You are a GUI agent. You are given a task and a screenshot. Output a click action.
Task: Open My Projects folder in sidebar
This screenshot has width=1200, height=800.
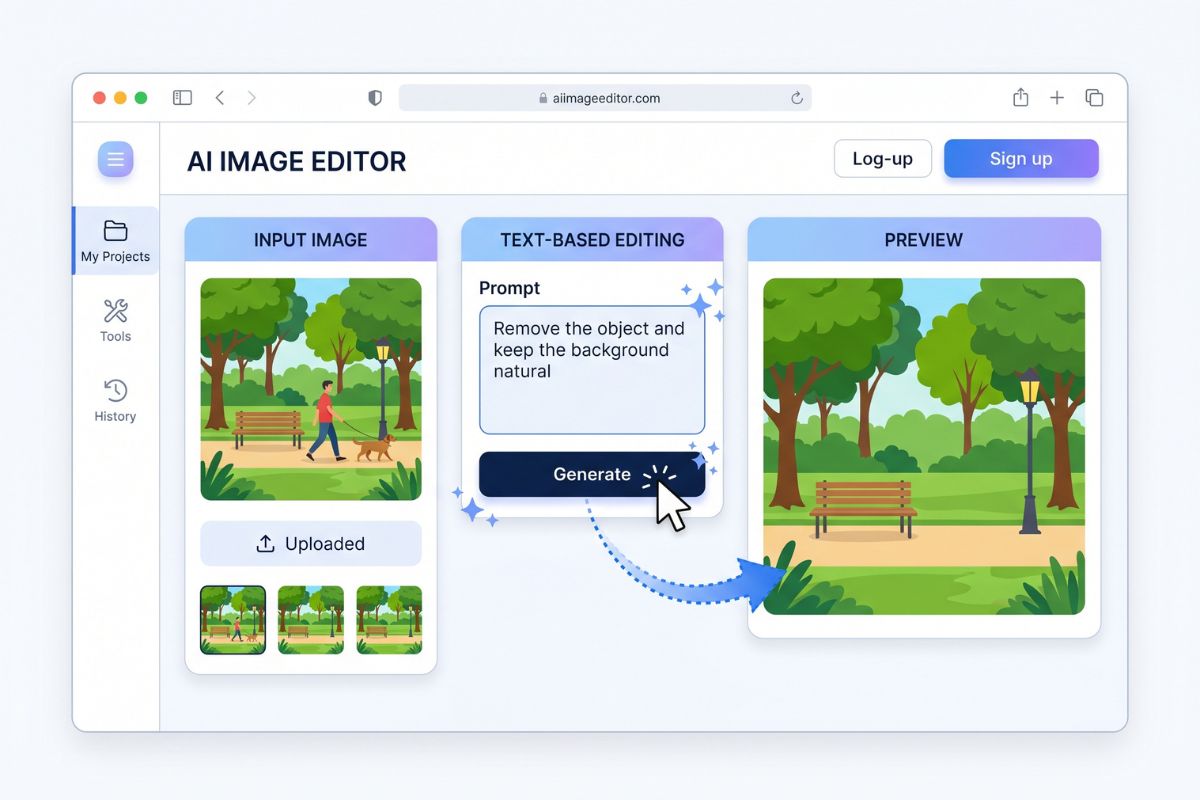click(x=115, y=241)
